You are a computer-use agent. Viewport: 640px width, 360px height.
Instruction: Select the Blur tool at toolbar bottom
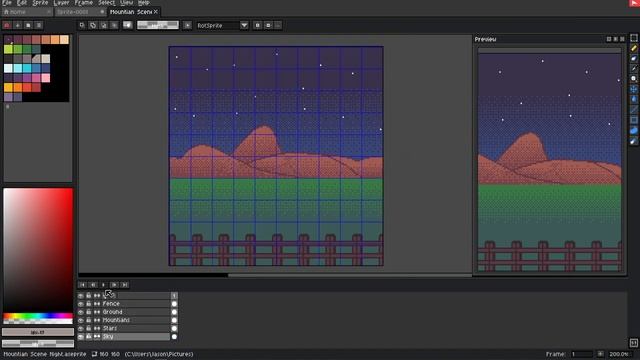633,141
